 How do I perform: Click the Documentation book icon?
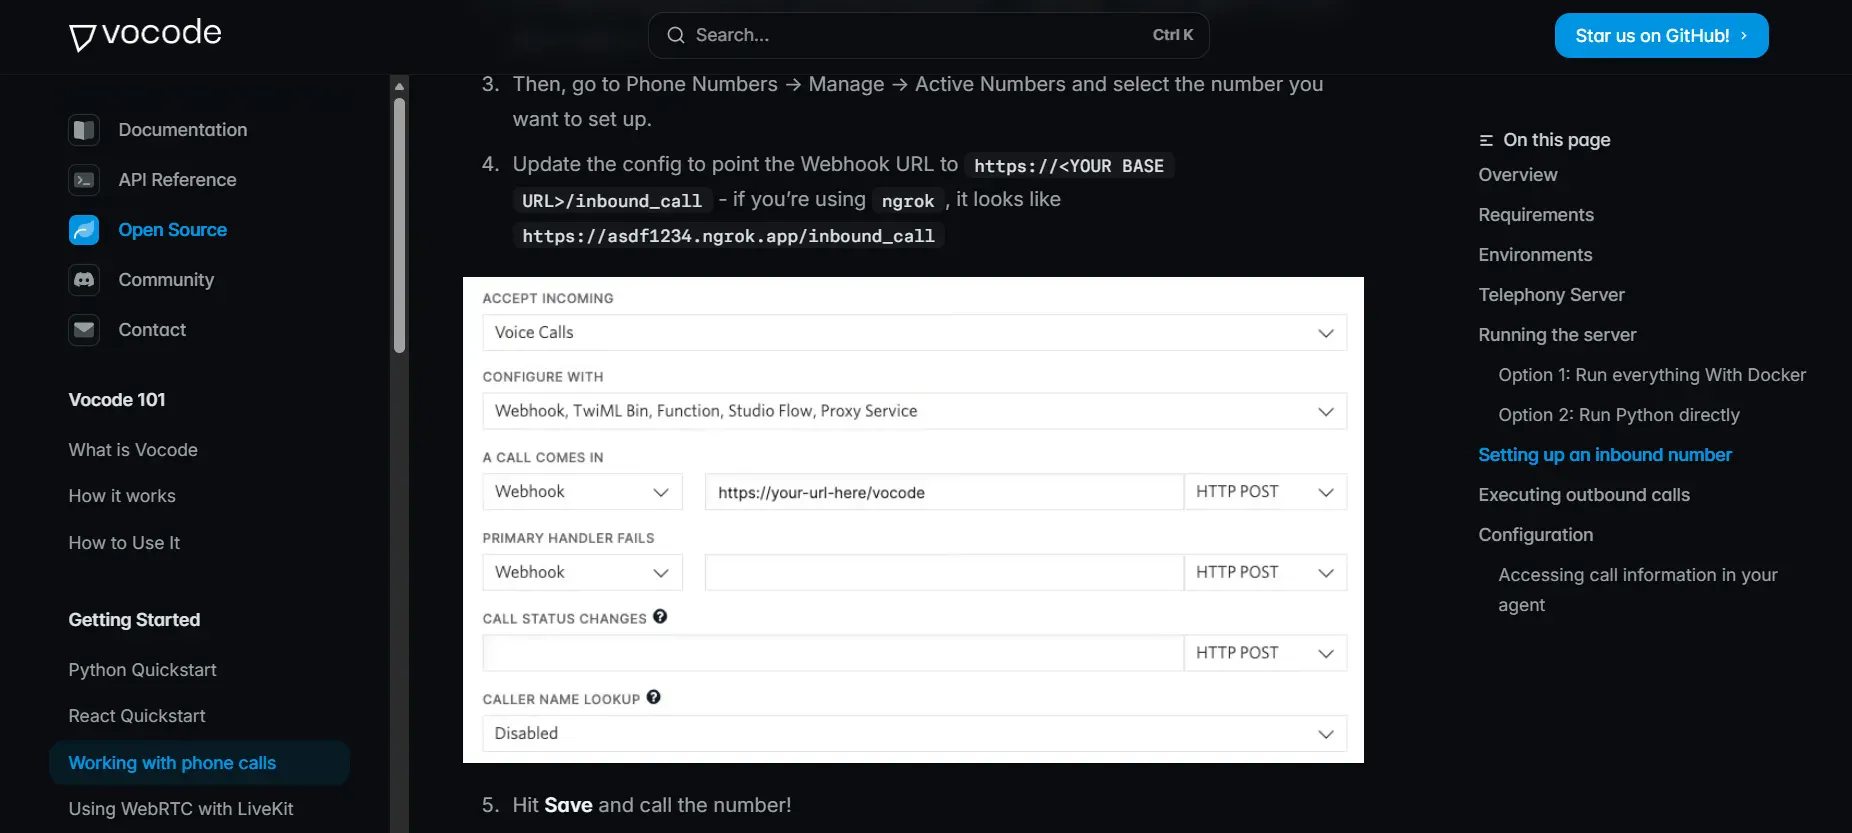coord(84,130)
